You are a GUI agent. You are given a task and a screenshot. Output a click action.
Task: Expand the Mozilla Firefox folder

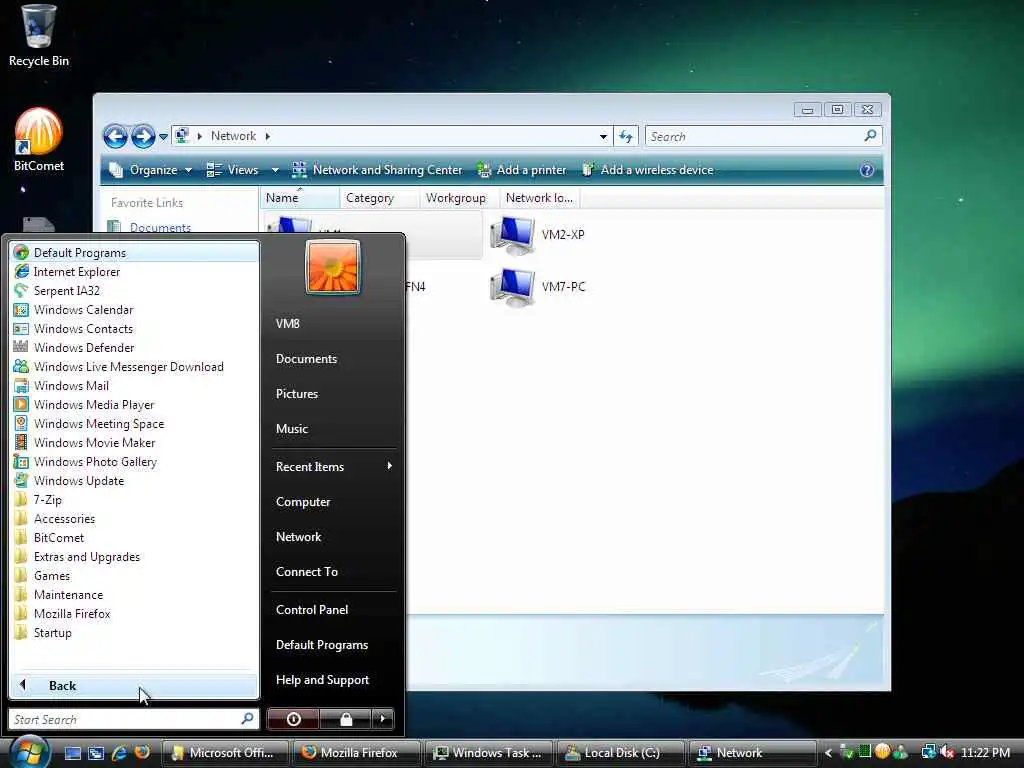pyautogui.click(x=135, y=613)
